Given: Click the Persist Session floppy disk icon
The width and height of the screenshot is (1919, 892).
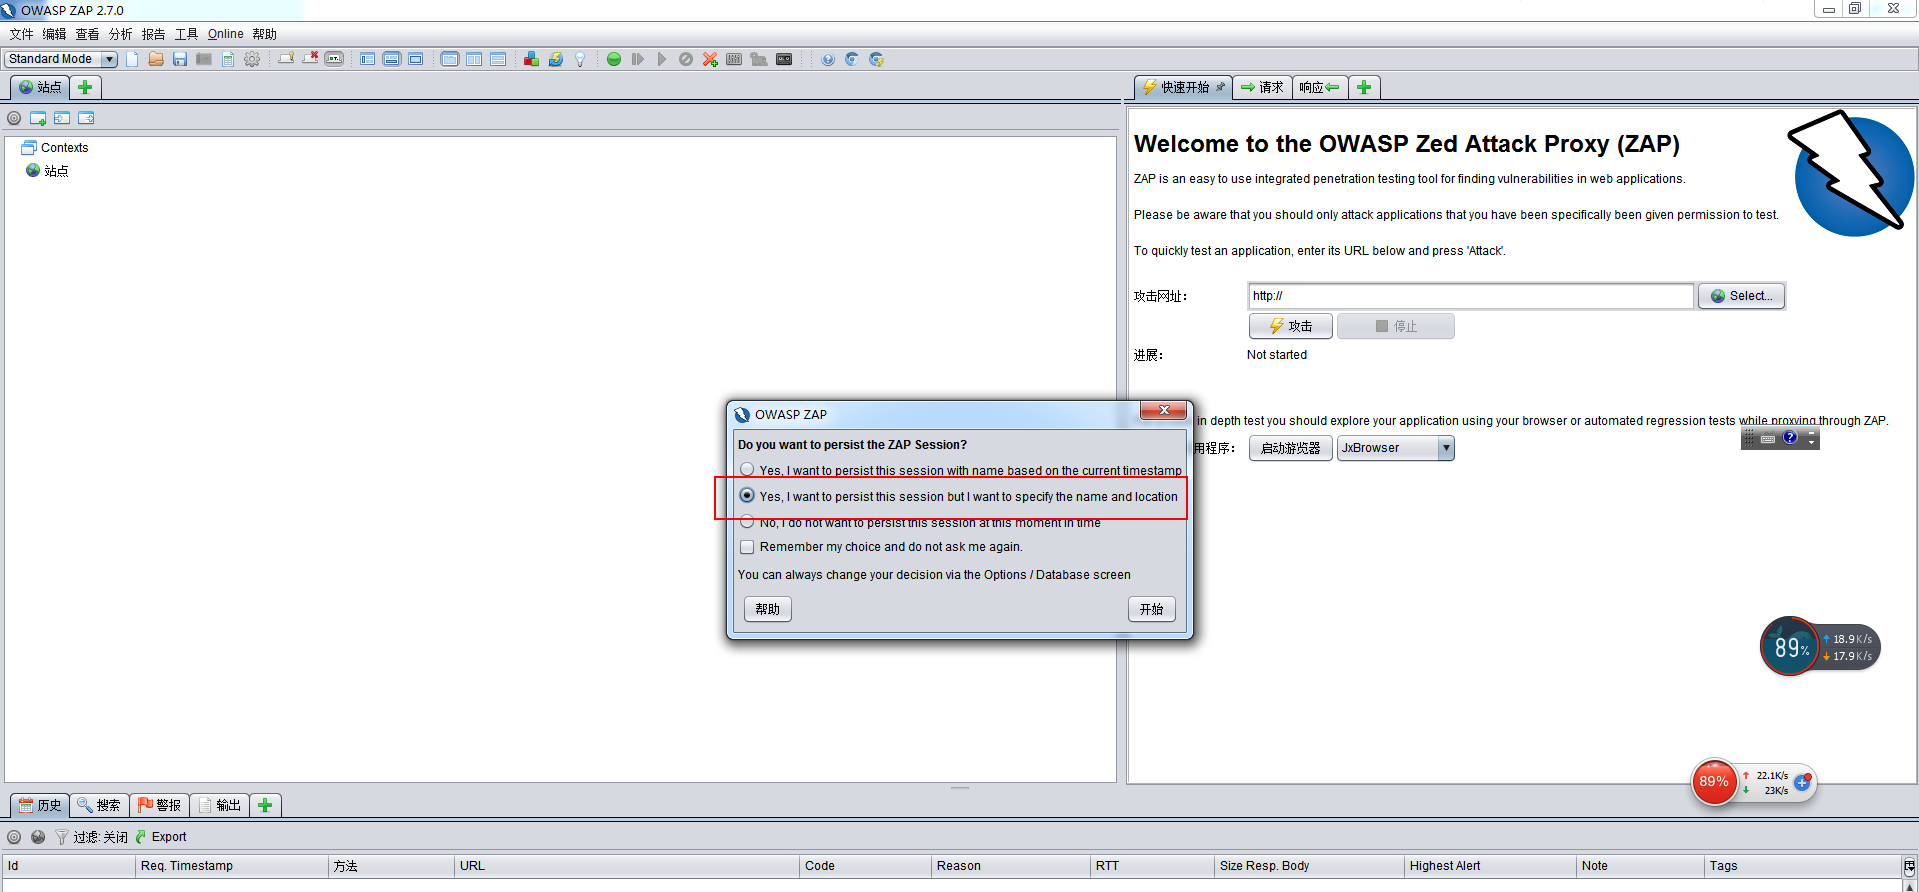Looking at the screenshot, I should (180, 59).
